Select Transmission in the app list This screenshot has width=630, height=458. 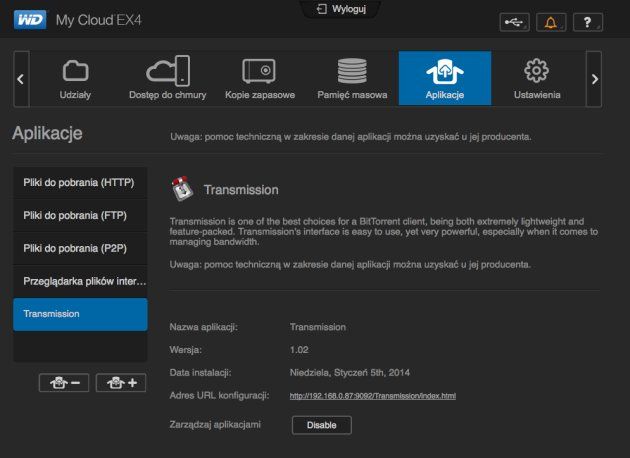(80, 314)
